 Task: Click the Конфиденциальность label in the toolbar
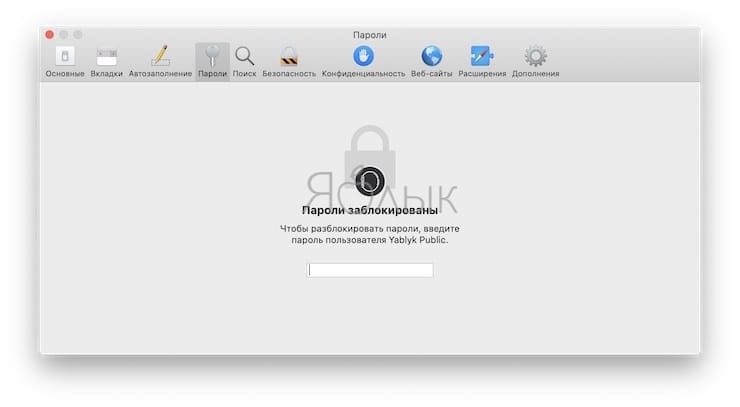363,74
